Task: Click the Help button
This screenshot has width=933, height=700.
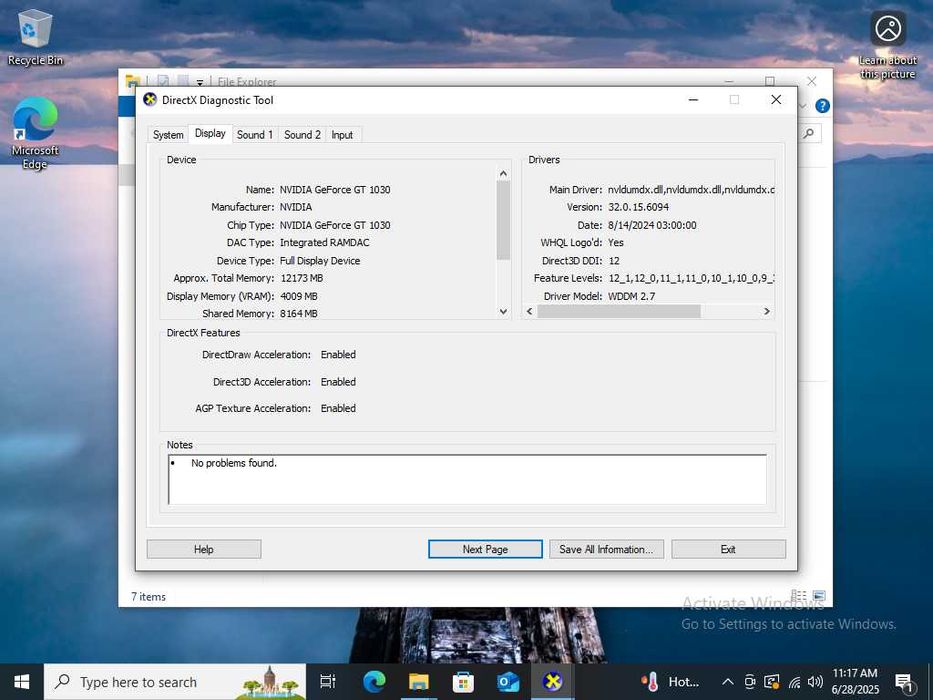Action: (x=203, y=549)
